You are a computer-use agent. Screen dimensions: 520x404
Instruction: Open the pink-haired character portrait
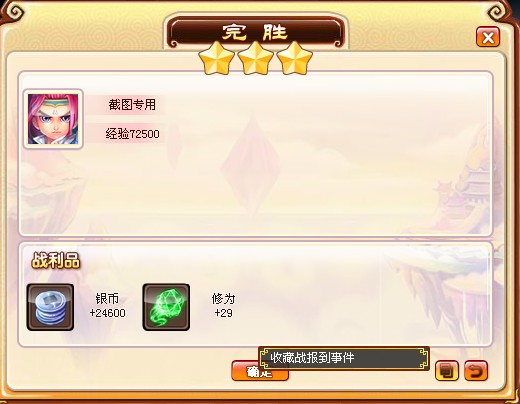53,119
